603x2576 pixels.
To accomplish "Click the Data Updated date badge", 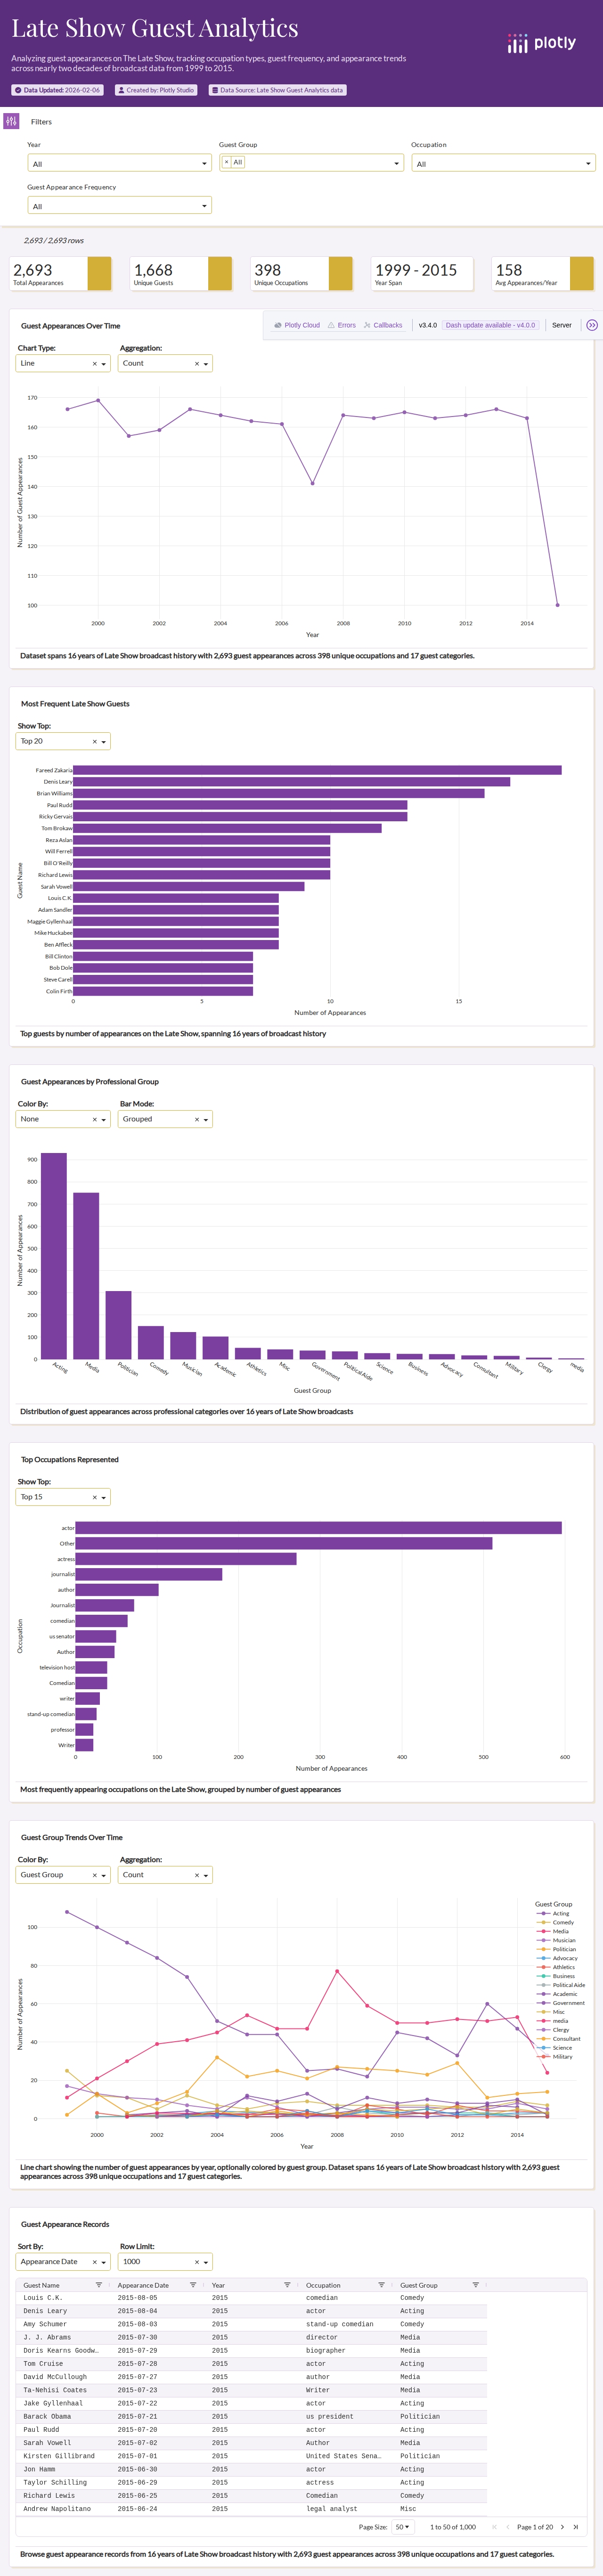I will tap(57, 90).
